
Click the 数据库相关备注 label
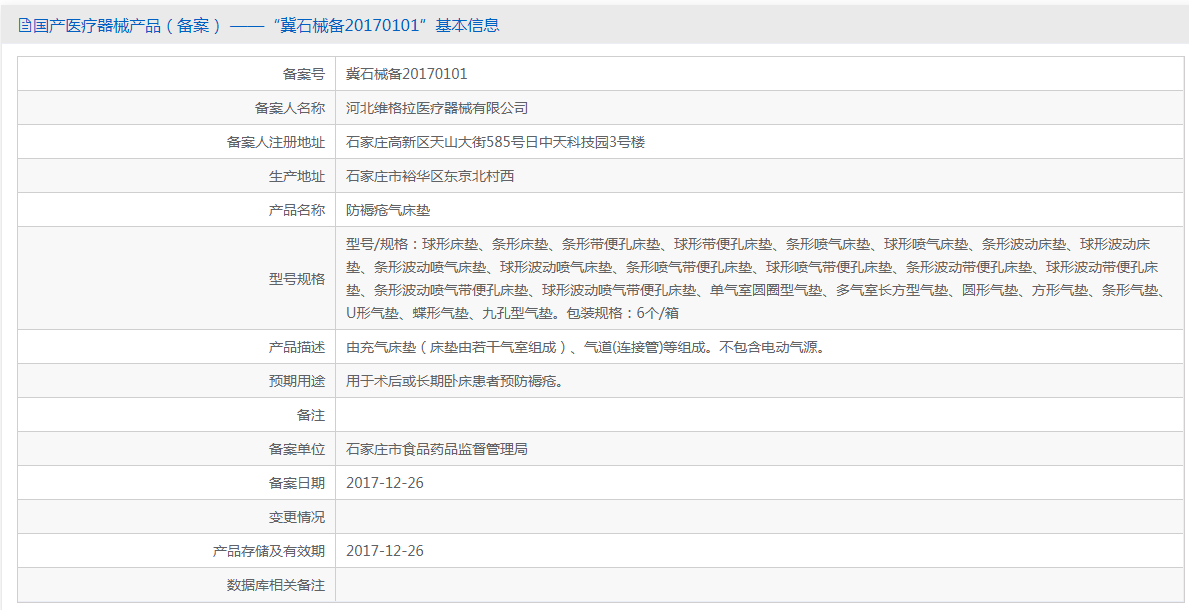pos(276,586)
